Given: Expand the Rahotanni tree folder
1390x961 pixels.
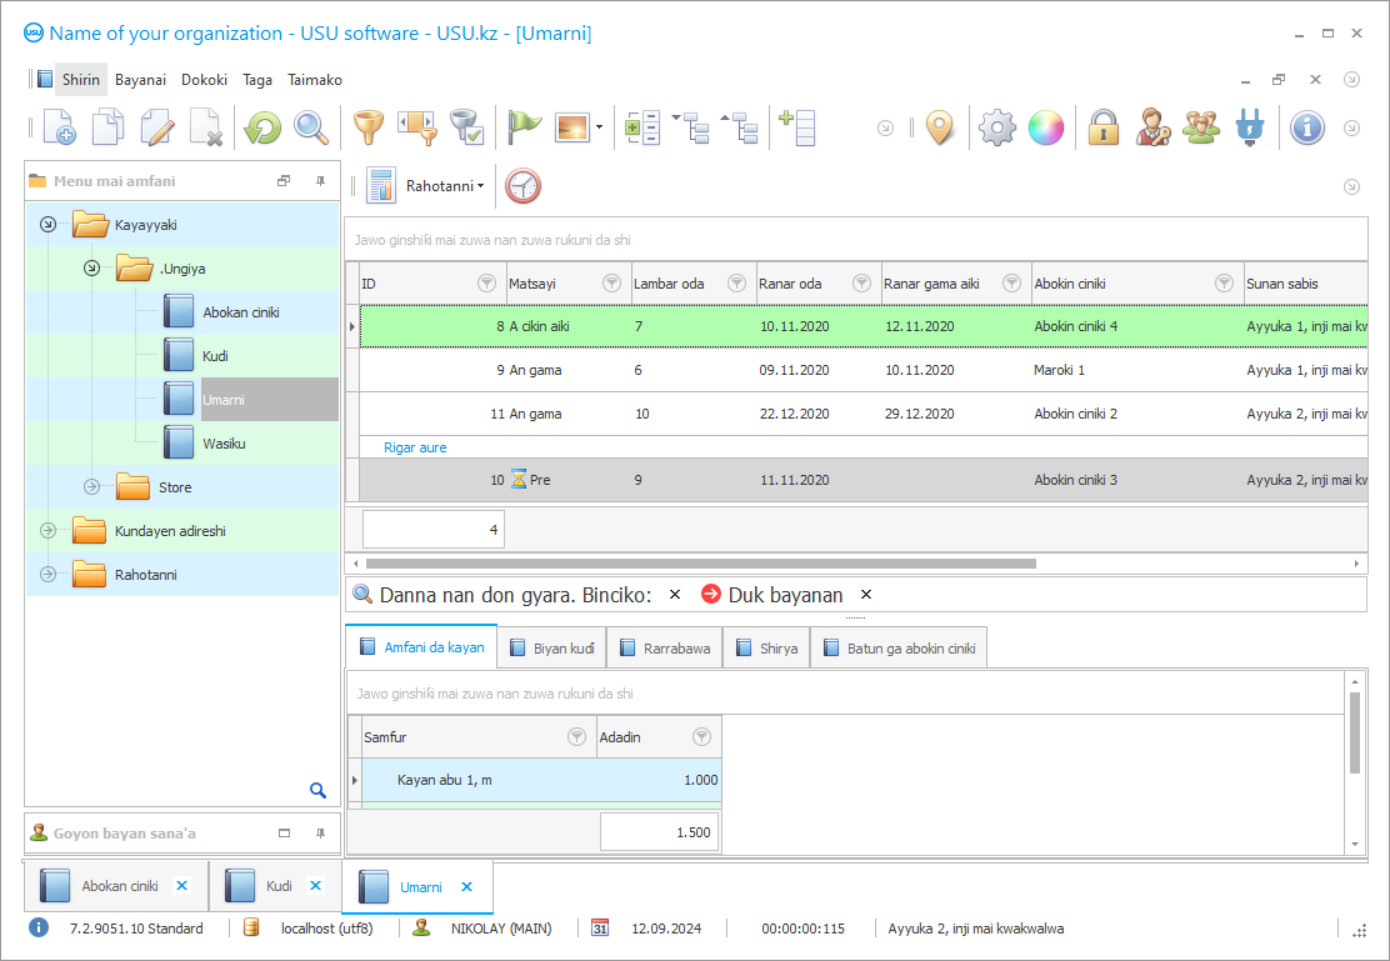Looking at the screenshot, I should [x=48, y=574].
